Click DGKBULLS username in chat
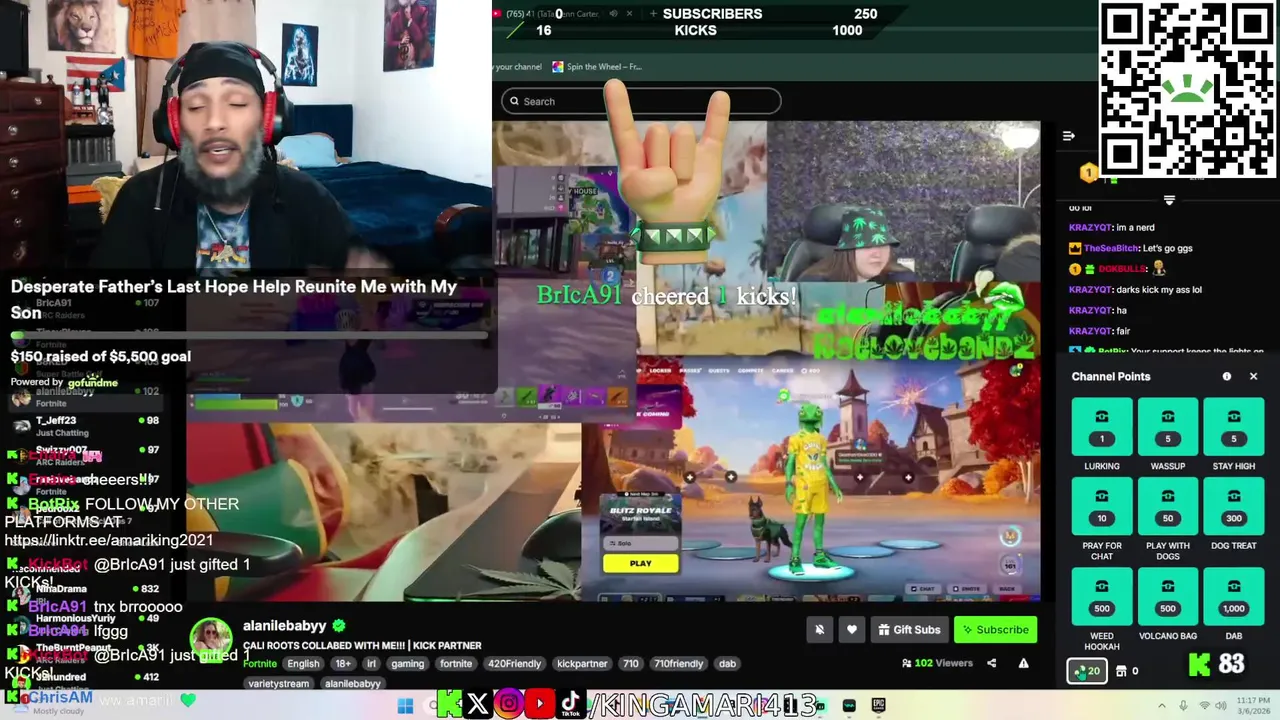 1122,269
